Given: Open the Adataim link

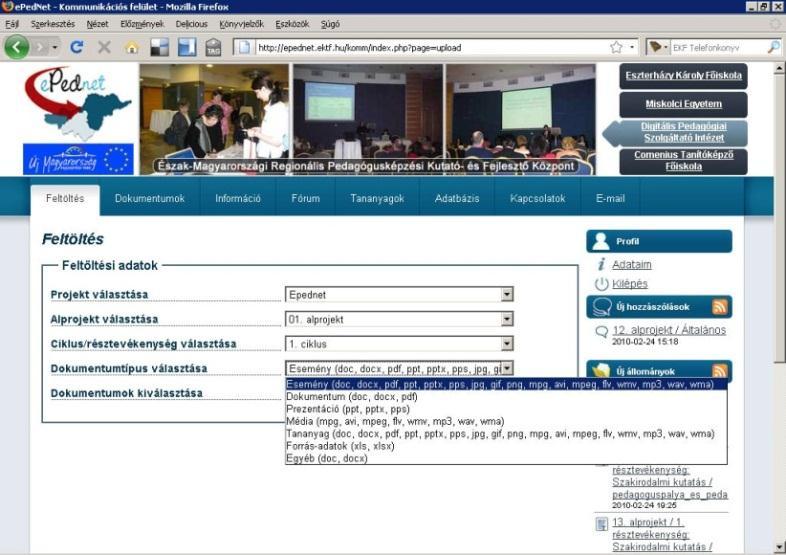Looking at the screenshot, I should pyautogui.click(x=632, y=264).
